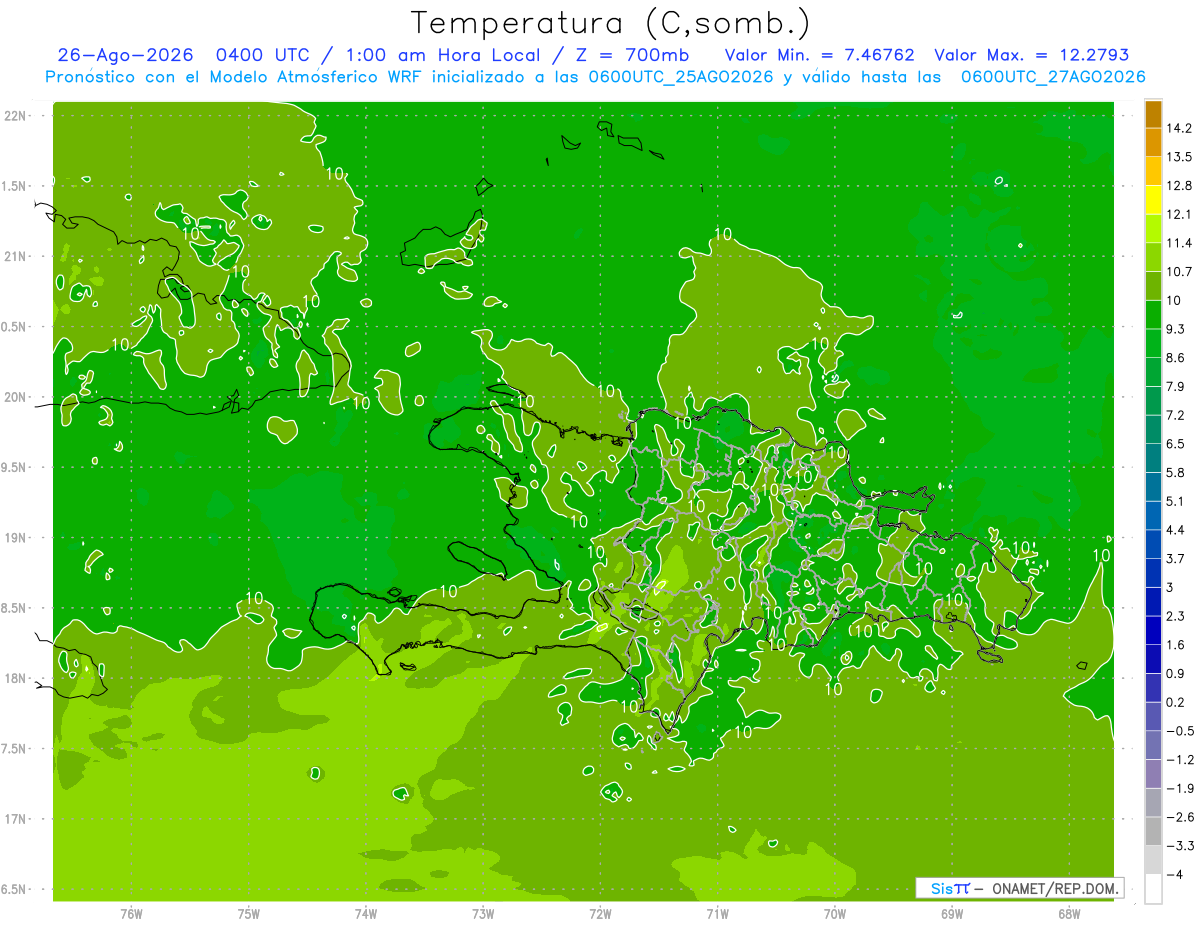Click the '13.5' colorbar label
The image size is (1200, 927).
pyautogui.click(x=1179, y=157)
